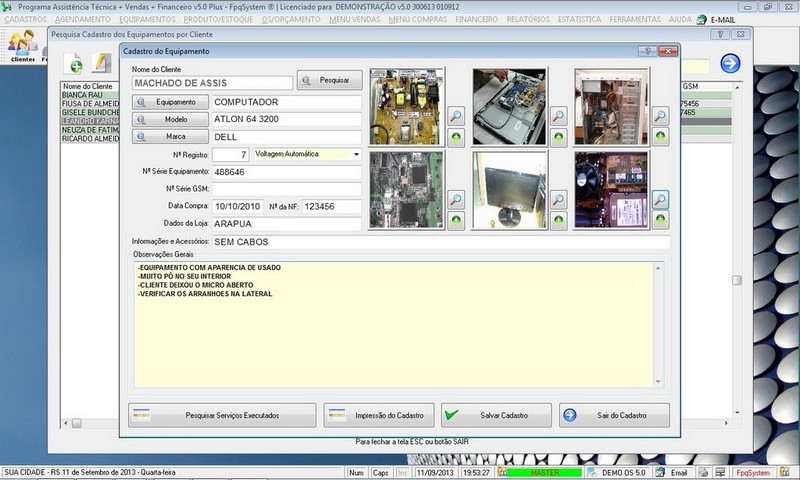Click the blue arrow exit icon
Image resolution: width=800 pixels, height=480 pixels.
coord(730,63)
